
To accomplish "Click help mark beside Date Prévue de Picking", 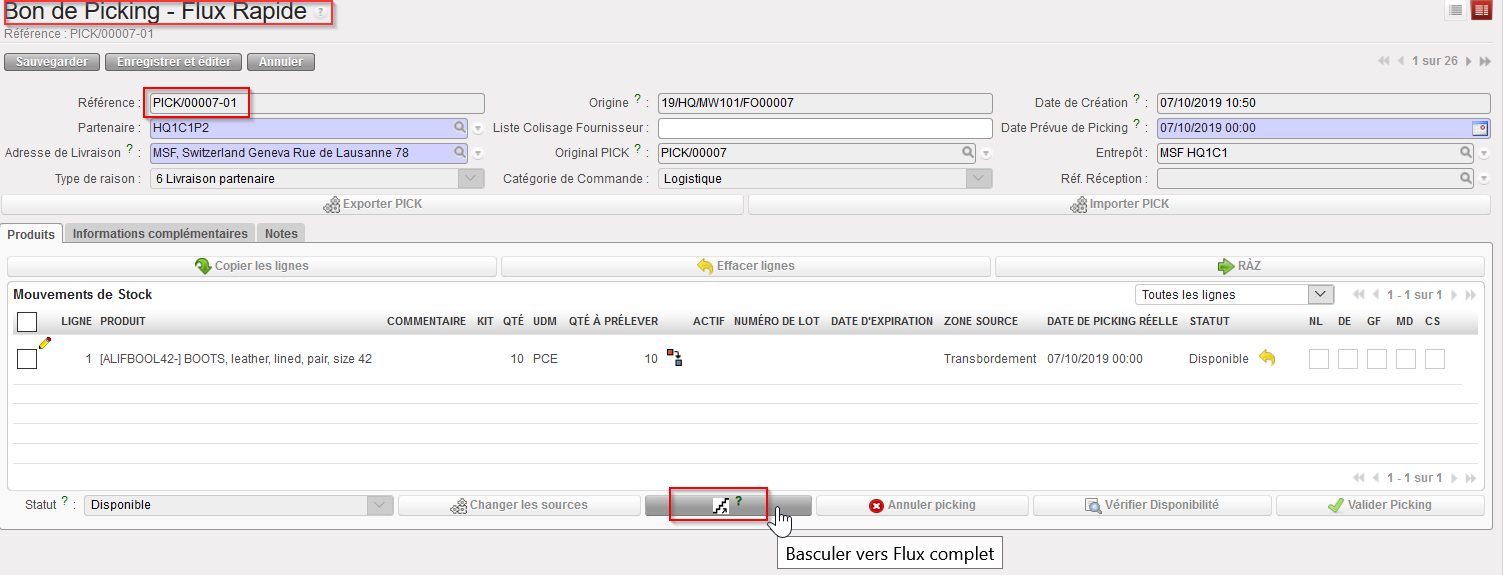I will coord(1137,125).
